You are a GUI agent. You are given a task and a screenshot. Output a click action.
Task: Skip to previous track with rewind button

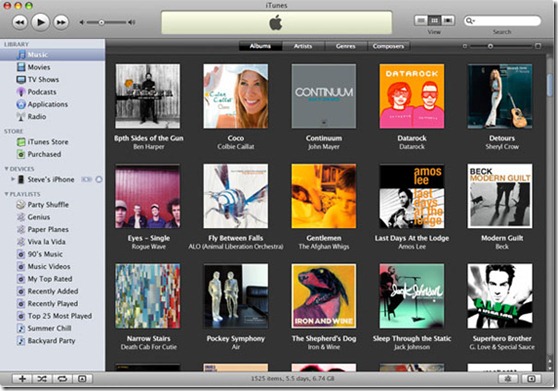click(20, 22)
